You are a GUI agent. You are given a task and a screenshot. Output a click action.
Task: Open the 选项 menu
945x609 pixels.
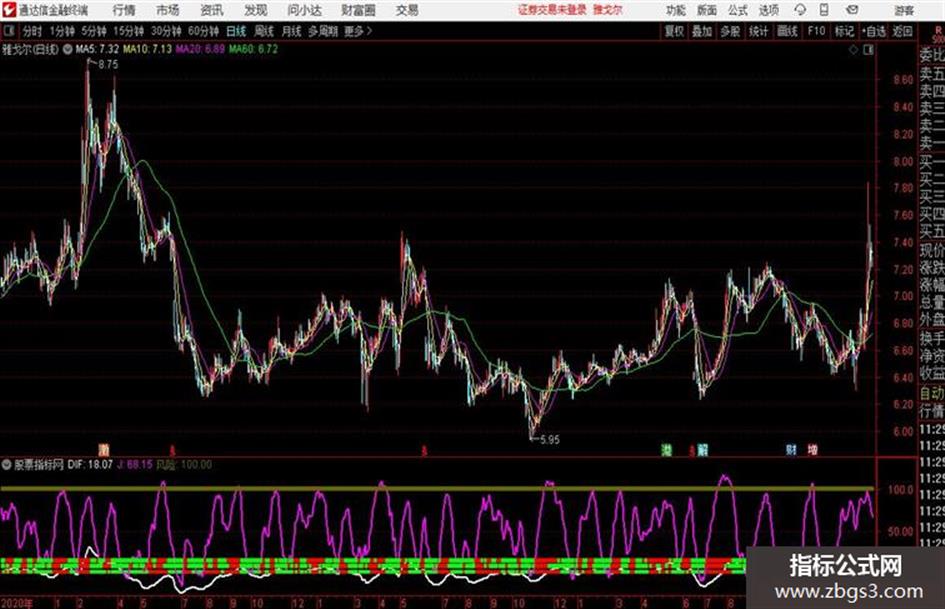pos(768,10)
